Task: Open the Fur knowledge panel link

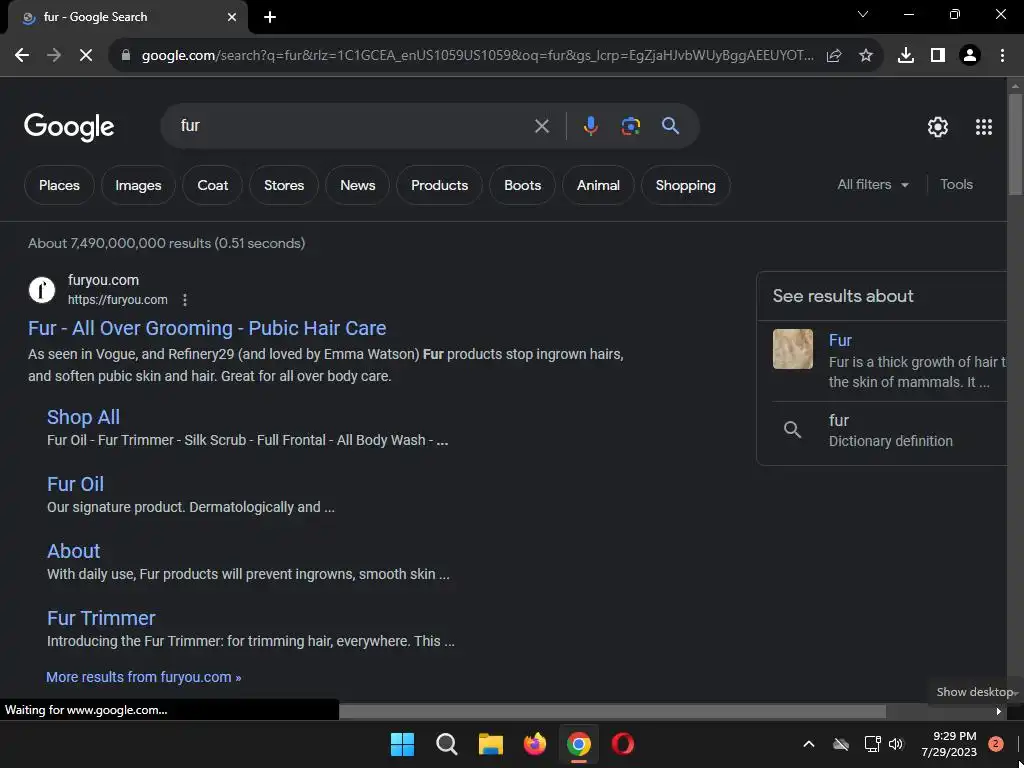Action: pos(840,340)
